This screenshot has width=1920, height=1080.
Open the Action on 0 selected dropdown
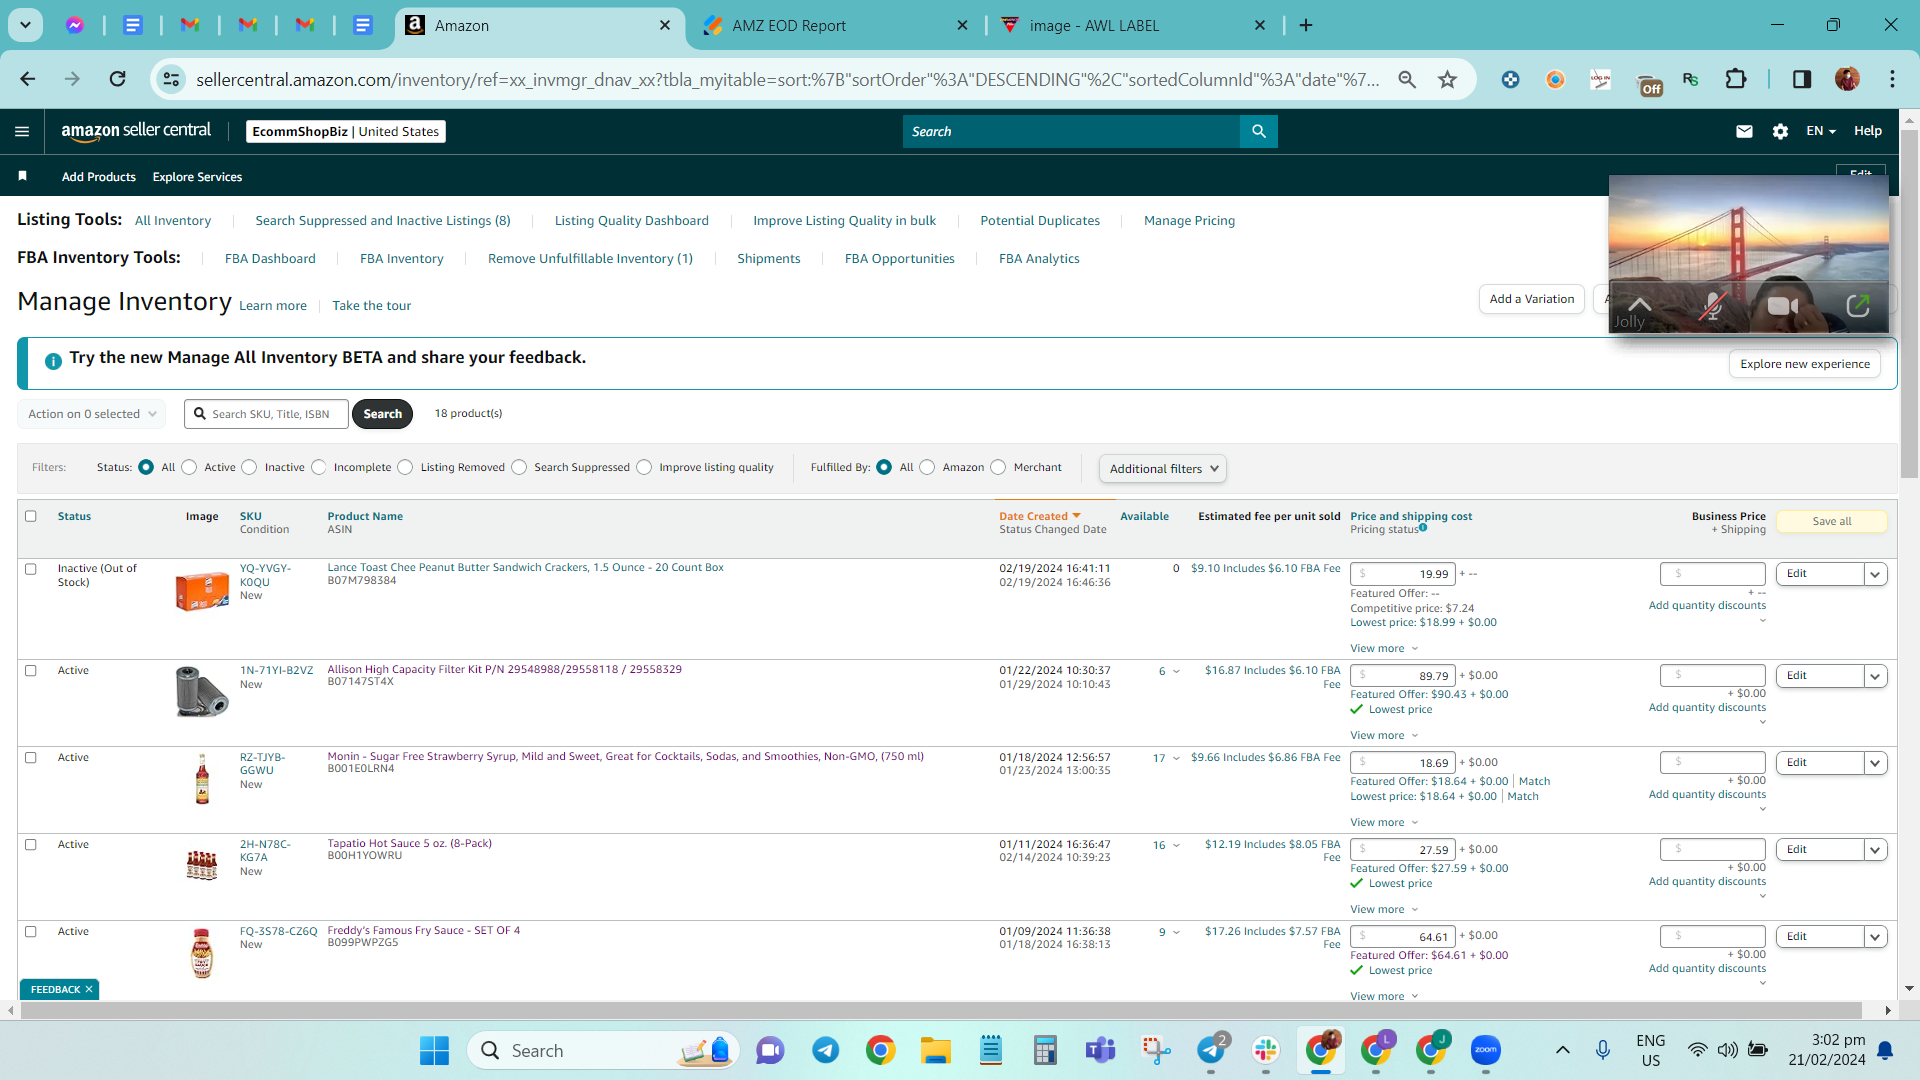tap(92, 414)
